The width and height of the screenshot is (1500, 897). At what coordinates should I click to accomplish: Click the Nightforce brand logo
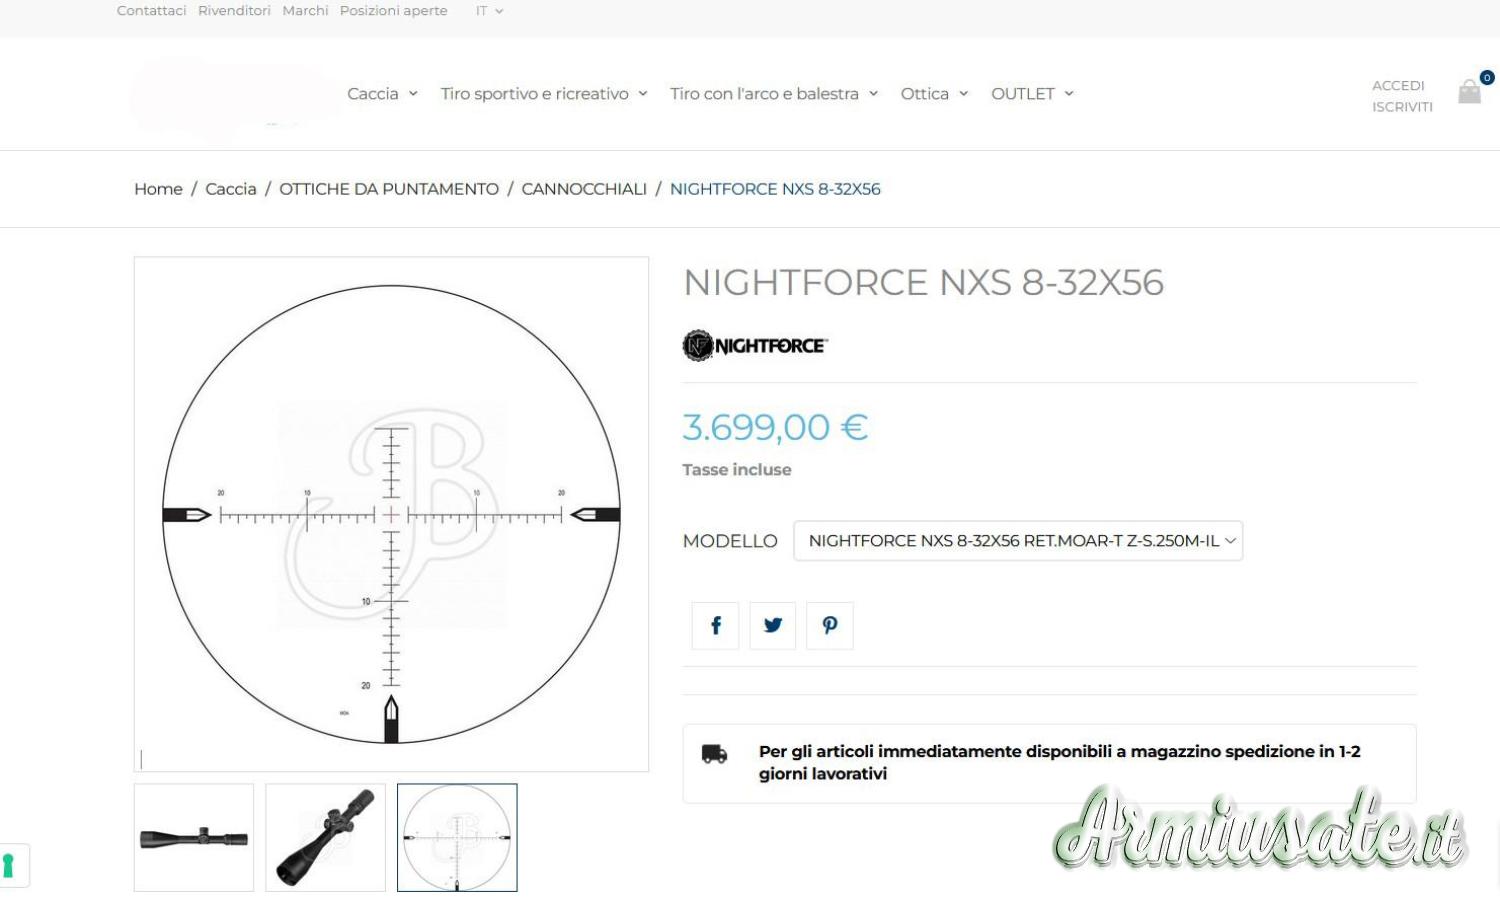pos(755,346)
